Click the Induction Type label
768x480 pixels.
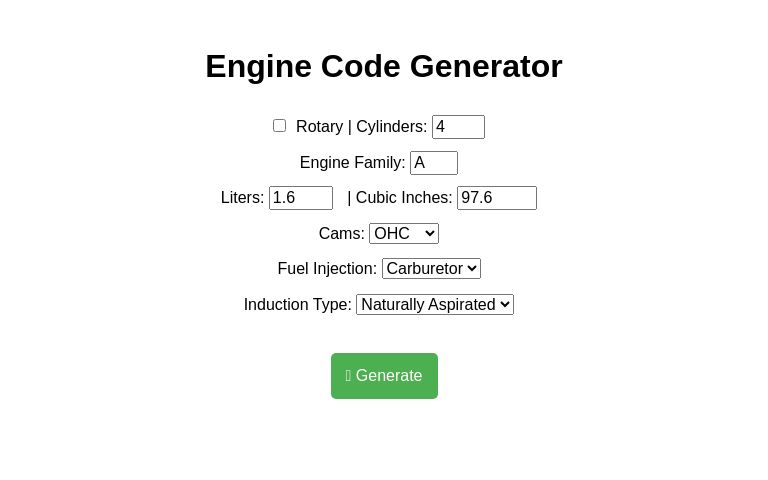click(x=297, y=304)
